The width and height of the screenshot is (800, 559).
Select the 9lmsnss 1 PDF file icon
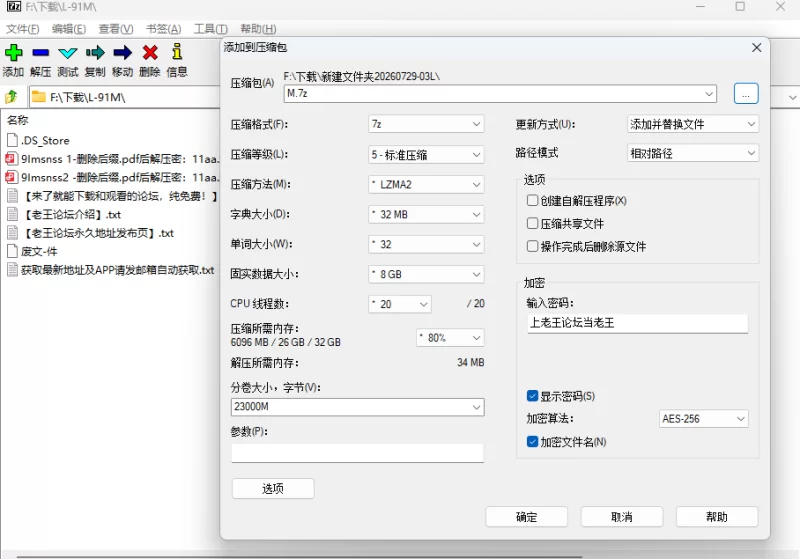click(x=11, y=159)
